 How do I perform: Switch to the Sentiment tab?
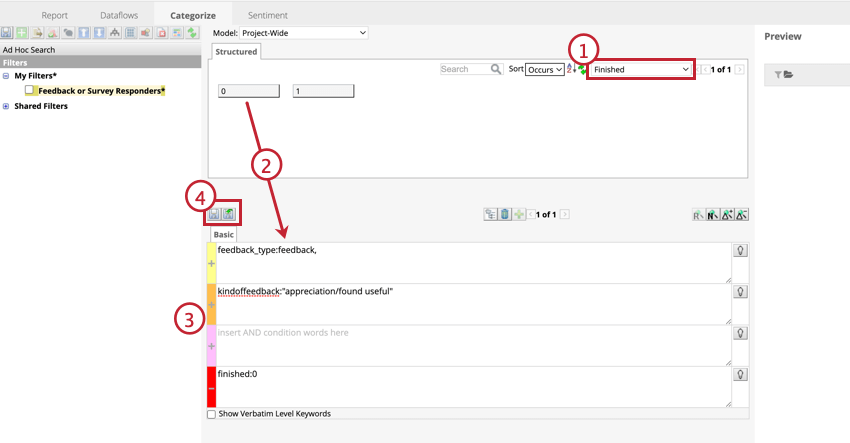(x=268, y=15)
